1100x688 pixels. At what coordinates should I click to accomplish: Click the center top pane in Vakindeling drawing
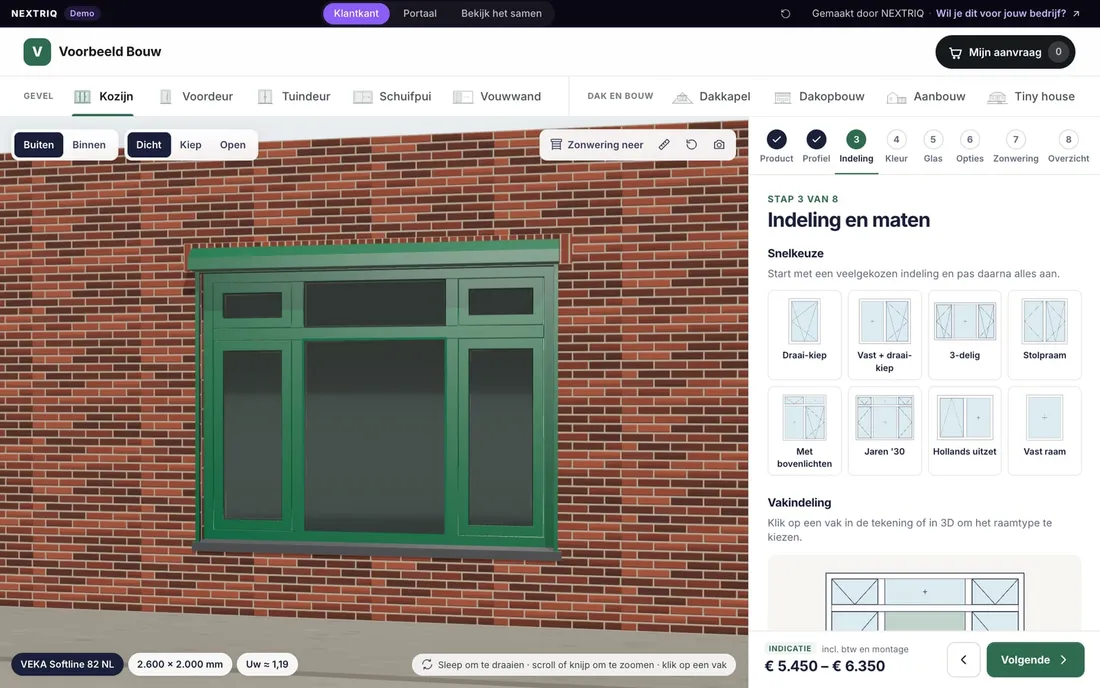pyautogui.click(x=925, y=591)
